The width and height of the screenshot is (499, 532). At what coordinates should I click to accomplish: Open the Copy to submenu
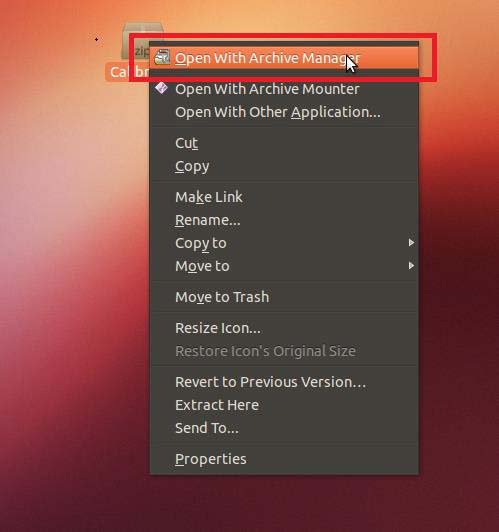(284, 243)
